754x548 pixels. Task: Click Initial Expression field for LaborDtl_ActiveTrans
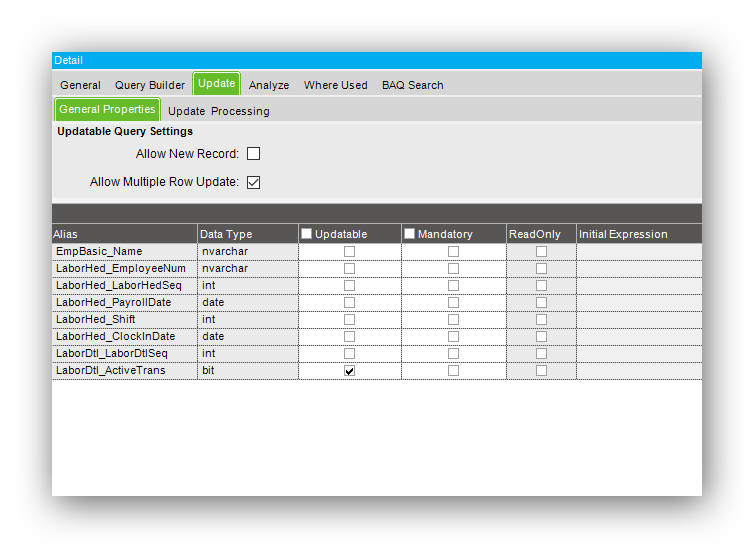coord(639,371)
